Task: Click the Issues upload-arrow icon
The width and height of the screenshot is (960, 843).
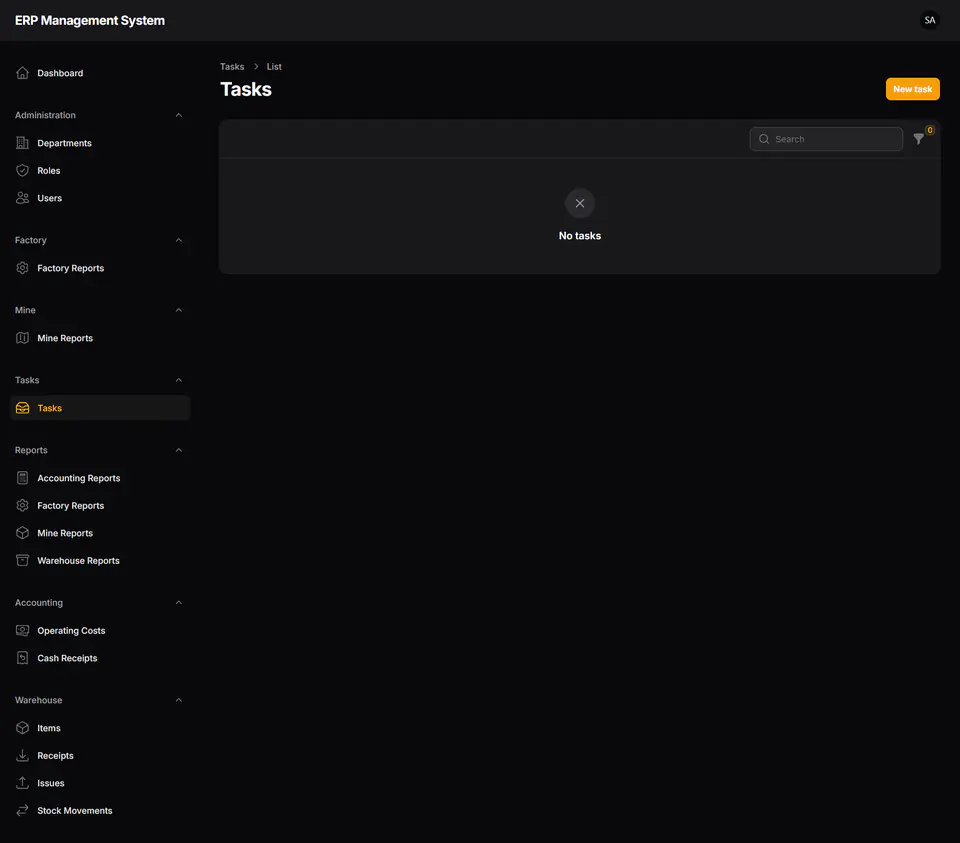Action: tap(23, 782)
